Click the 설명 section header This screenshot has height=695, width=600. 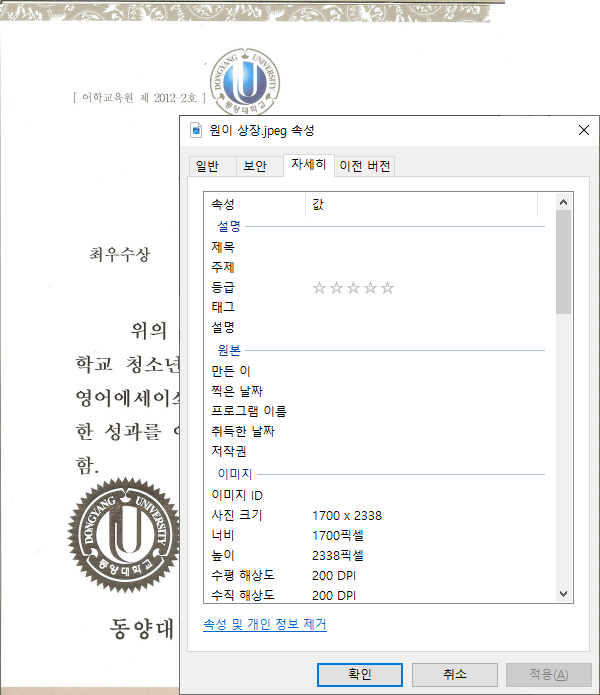click(229, 226)
